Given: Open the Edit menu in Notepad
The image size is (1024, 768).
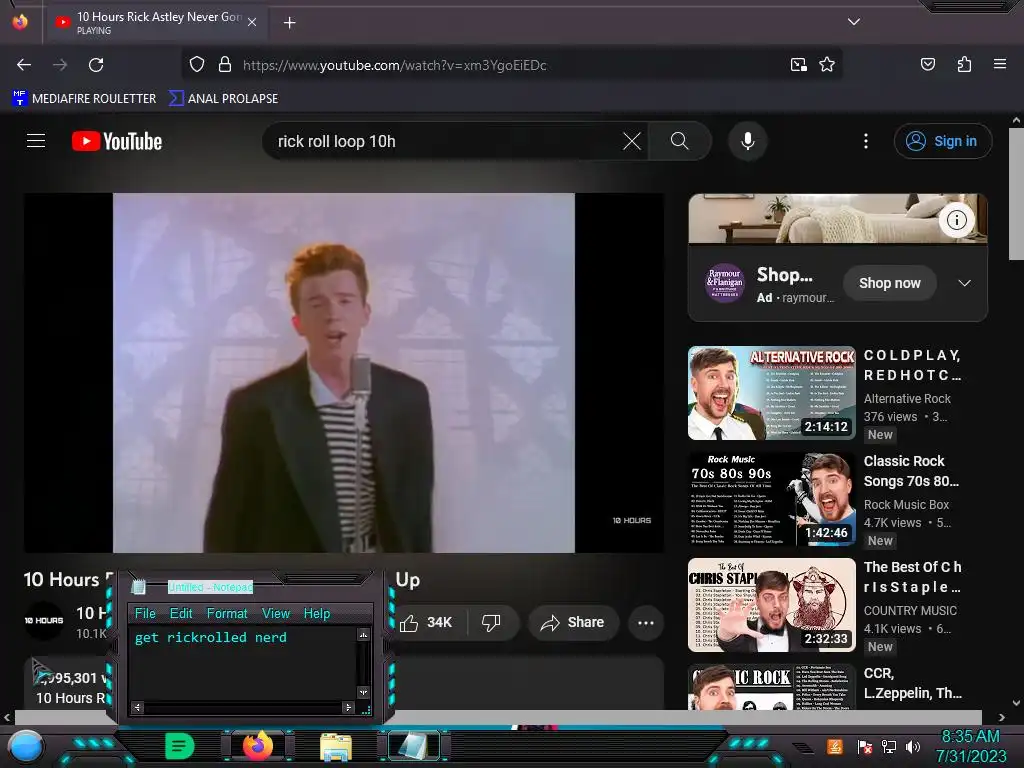Looking at the screenshot, I should point(181,613).
